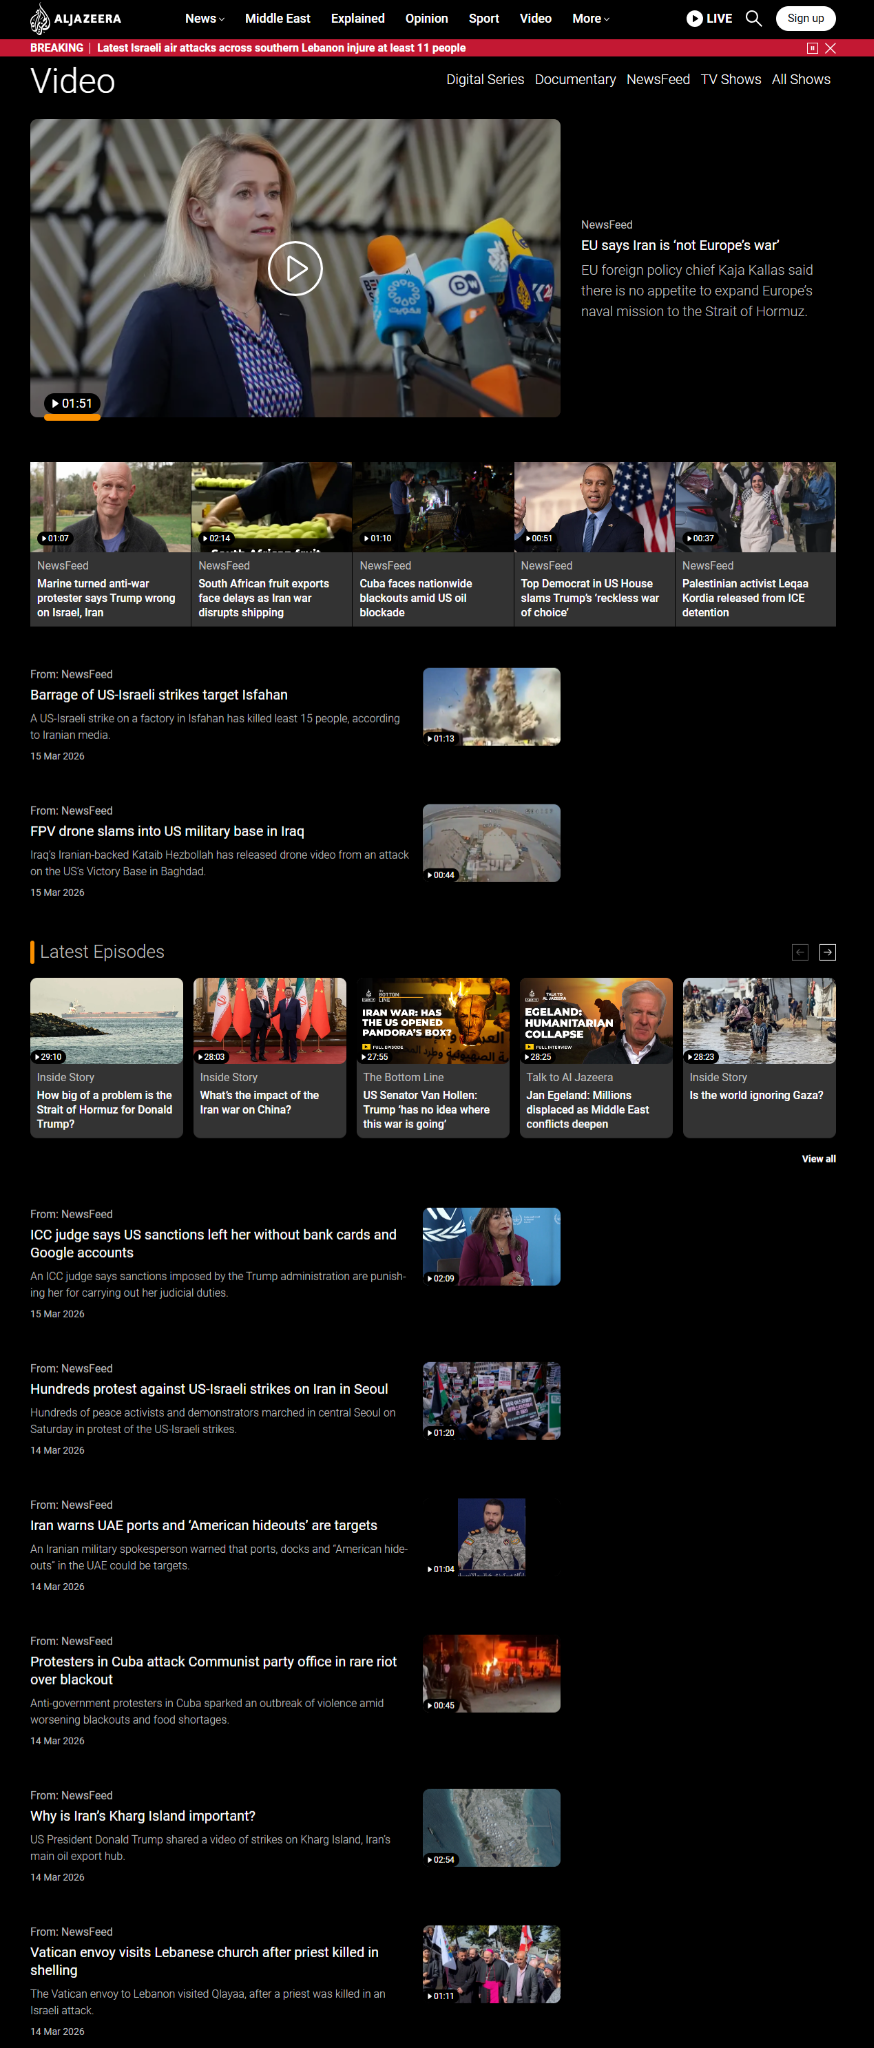Click View all latest episodes link
This screenshot has height=2048, width=874.
tap(818, 1159)
